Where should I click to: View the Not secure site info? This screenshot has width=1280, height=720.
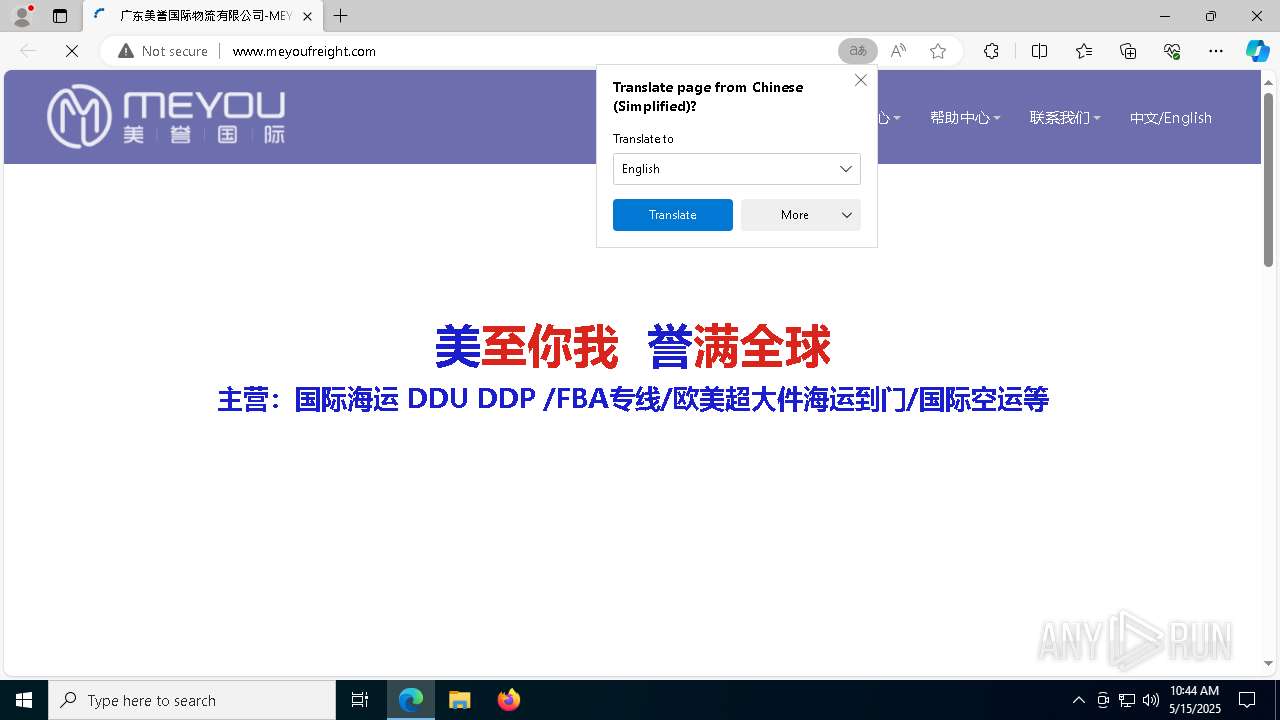coord(163,51)
